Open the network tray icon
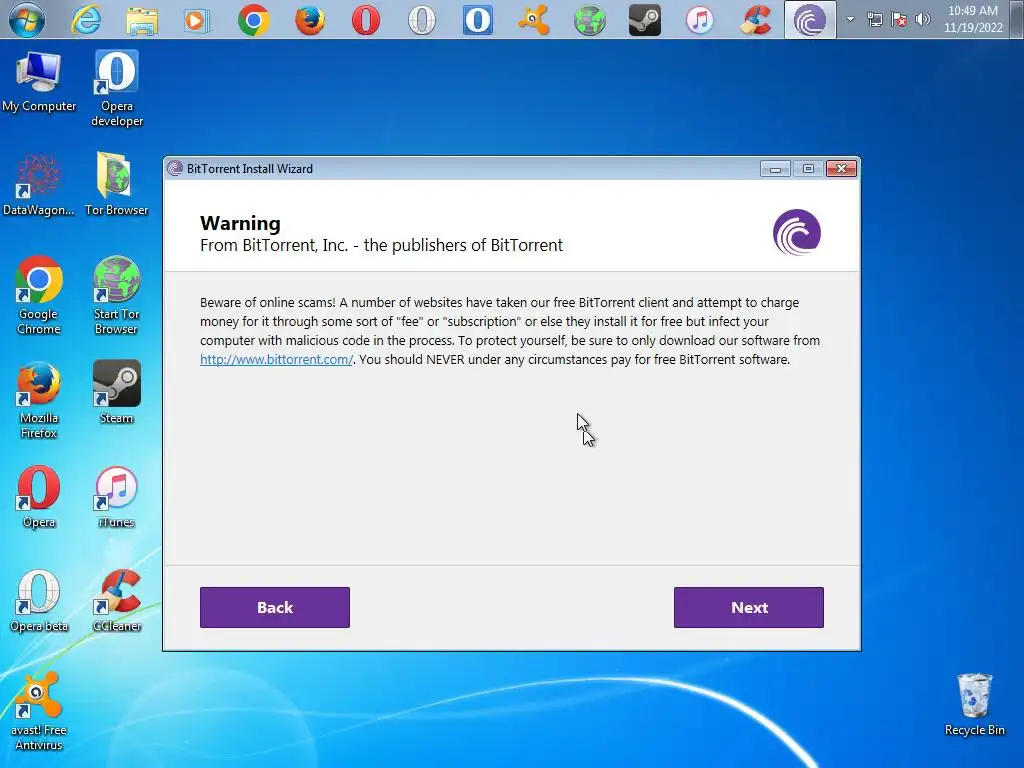Image resolution: width=1024 pixels, height=768 pixels. tap(874, 19)
